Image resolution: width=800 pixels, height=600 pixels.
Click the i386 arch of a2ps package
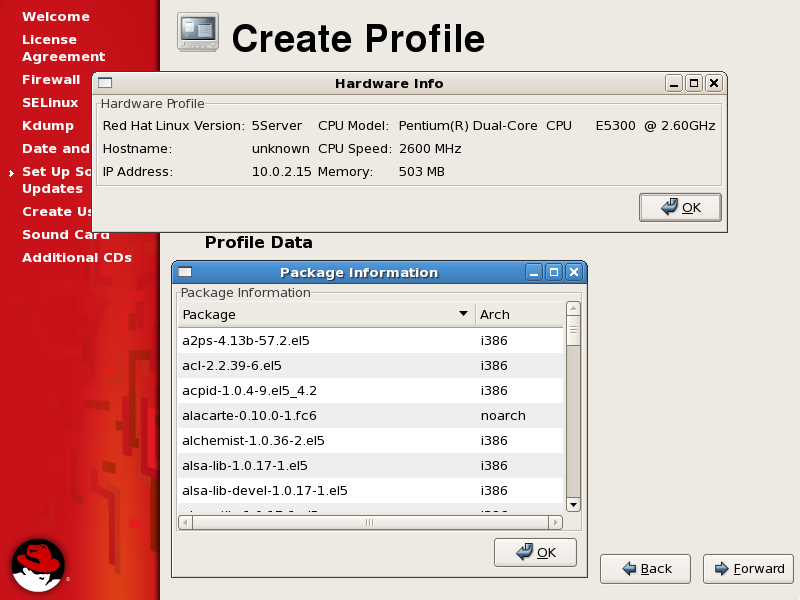click(494, 340)
